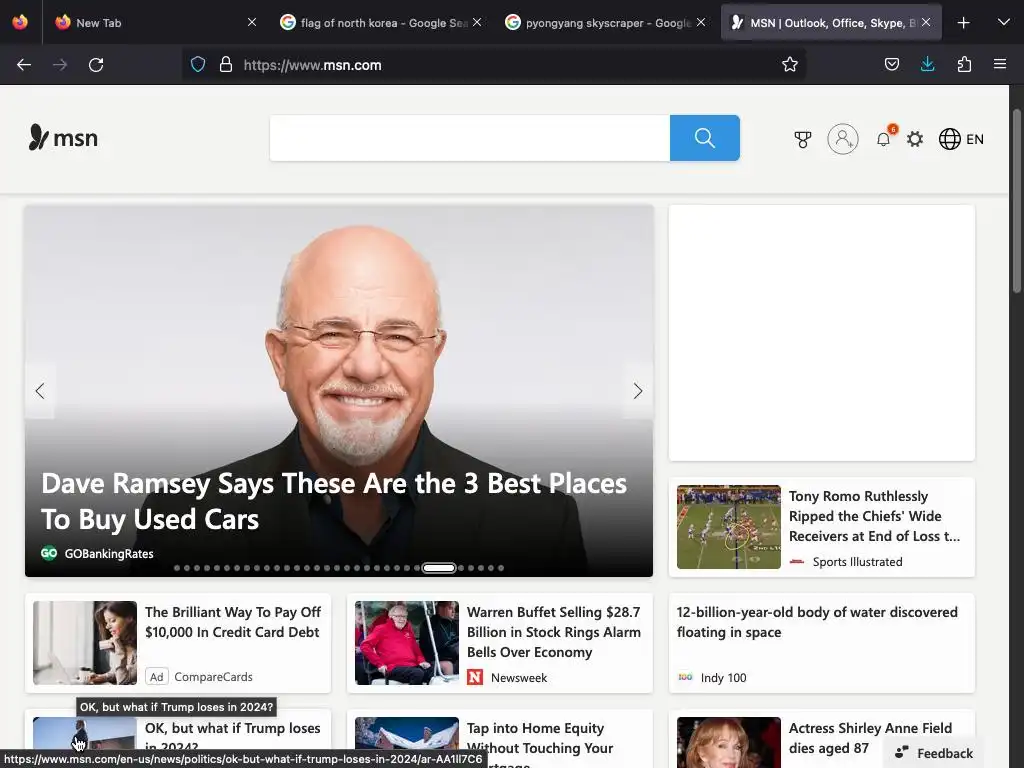Viewport: 1024px width, 768px height.
Task: Open MSN notifications bell
Action: click(884, 139)
